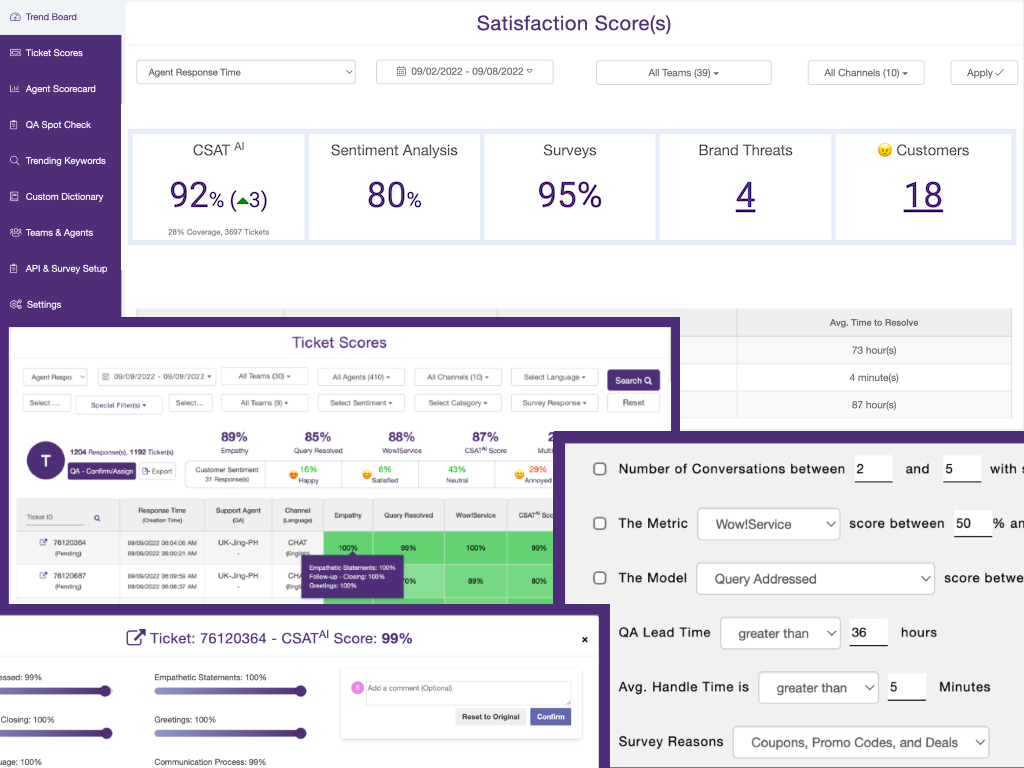1024x768 pixels.
Task: Open the Agent Response Time dropdown
Action: [x=246, y=72]
